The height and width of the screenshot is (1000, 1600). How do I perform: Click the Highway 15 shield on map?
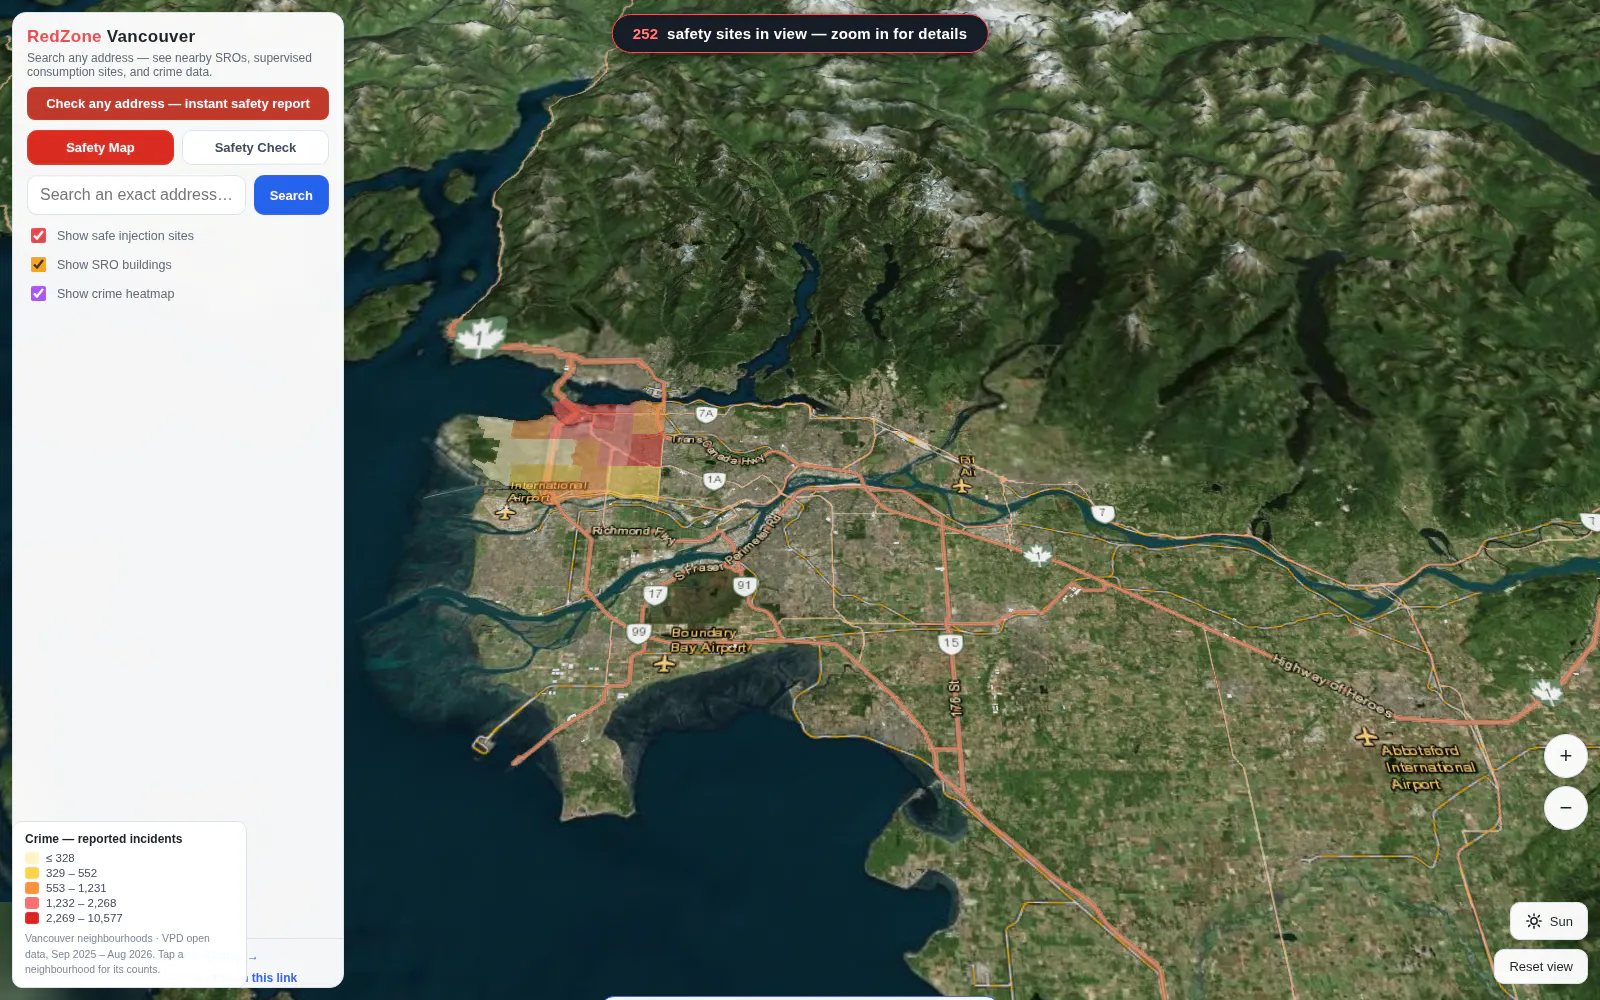950,643
